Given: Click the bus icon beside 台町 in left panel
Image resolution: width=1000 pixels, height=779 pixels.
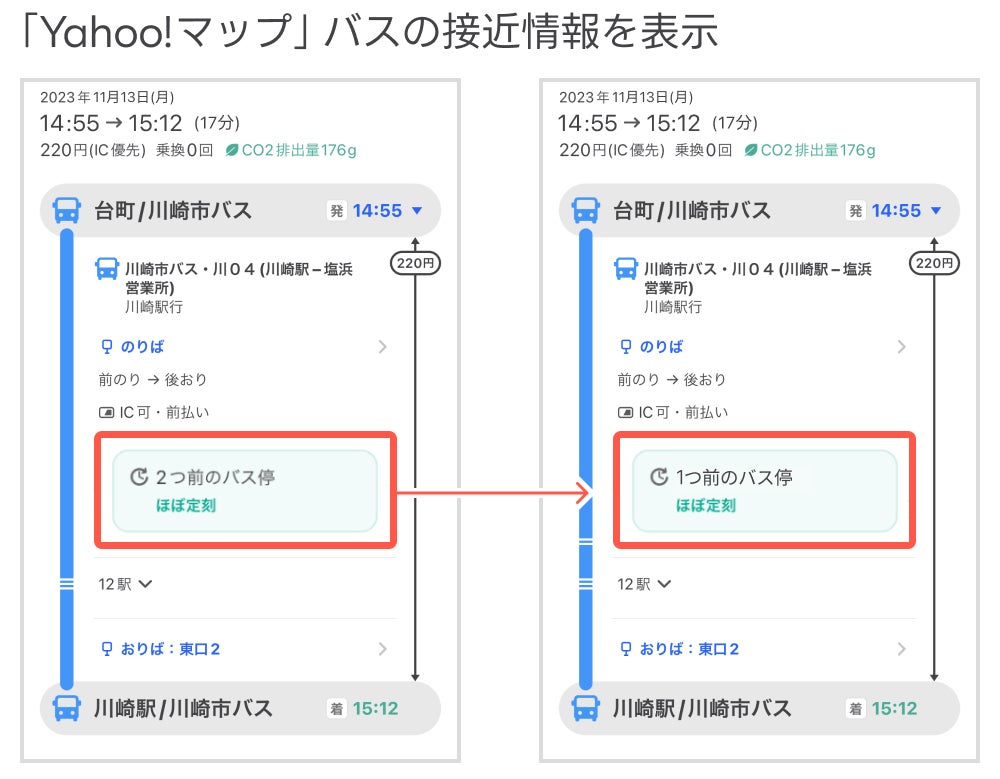Looking at the screenshot, I should coord(66,211).
